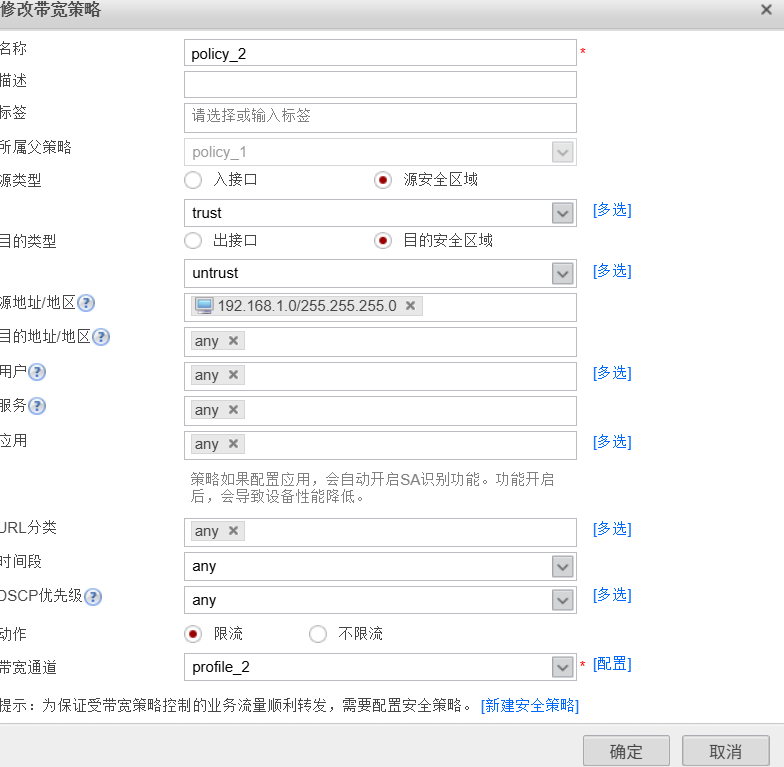The image size is (784, 767).
Task: Confirm with the 确定 button
Action: (626, 751)
